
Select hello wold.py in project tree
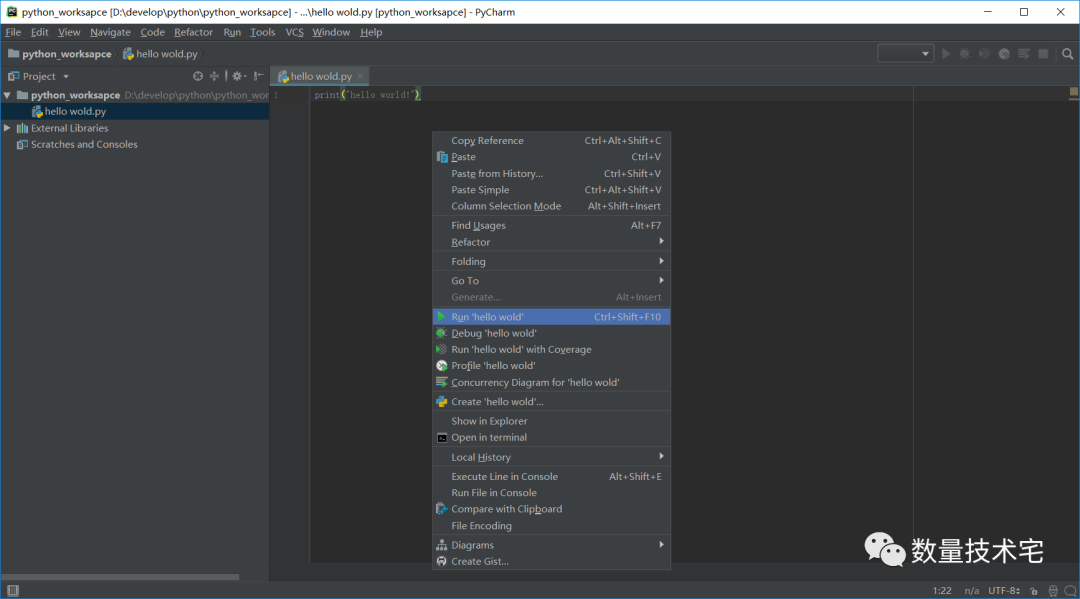point(75,112)
